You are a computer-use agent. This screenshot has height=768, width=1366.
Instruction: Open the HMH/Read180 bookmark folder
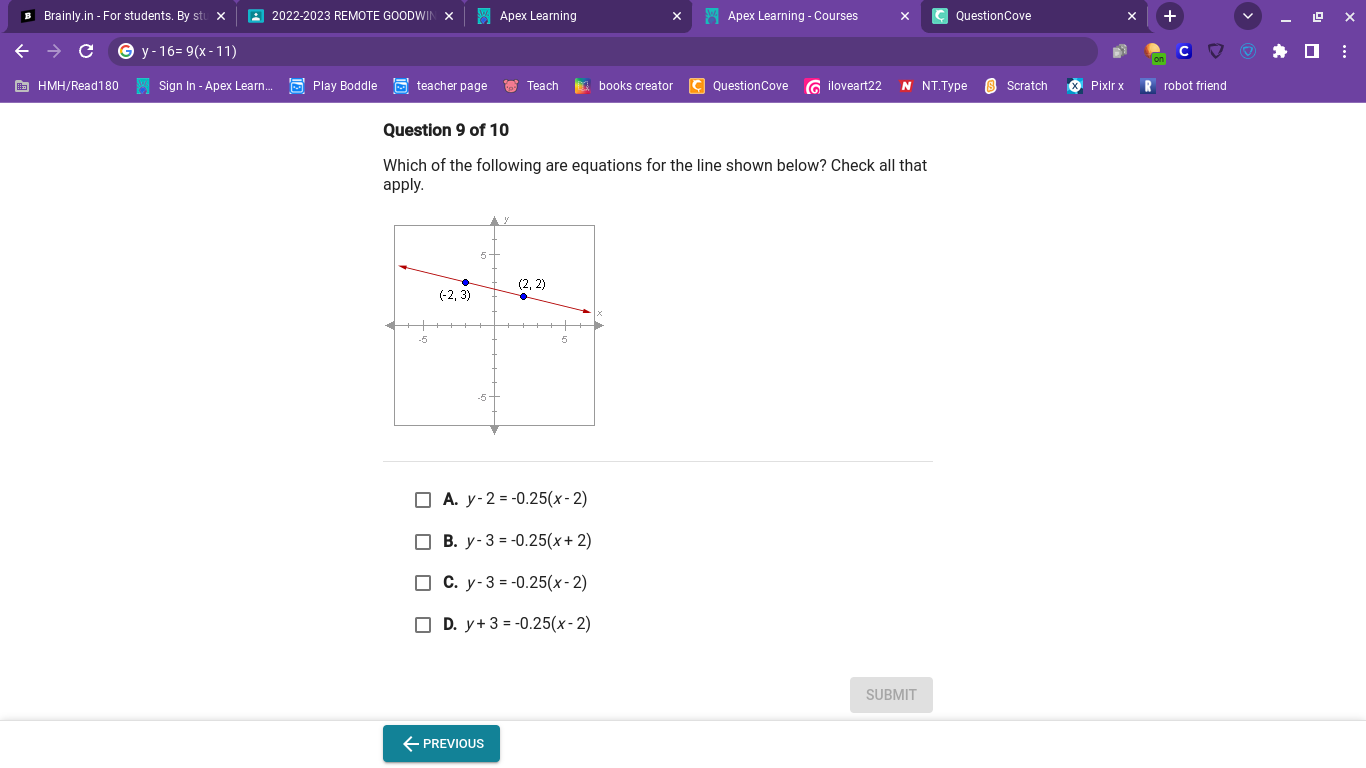67,86
